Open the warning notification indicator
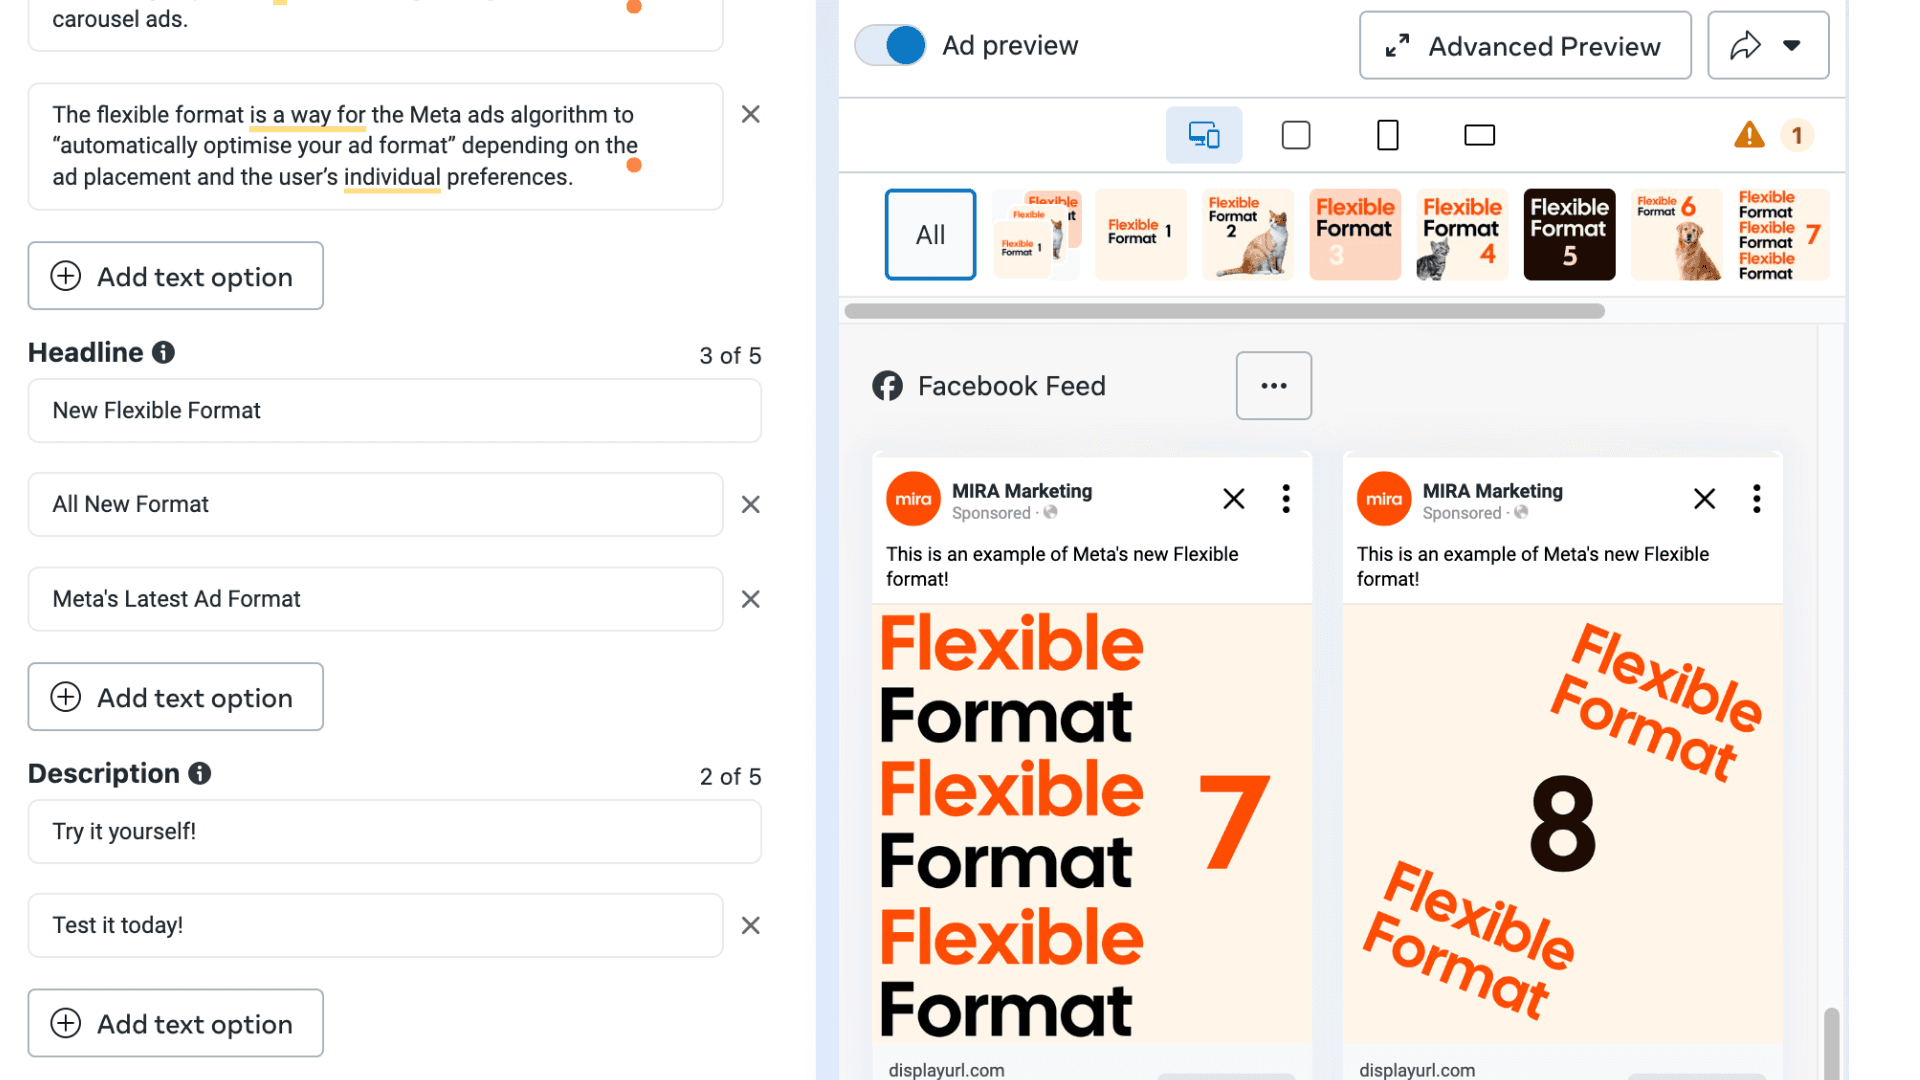 coord(1748,135)
